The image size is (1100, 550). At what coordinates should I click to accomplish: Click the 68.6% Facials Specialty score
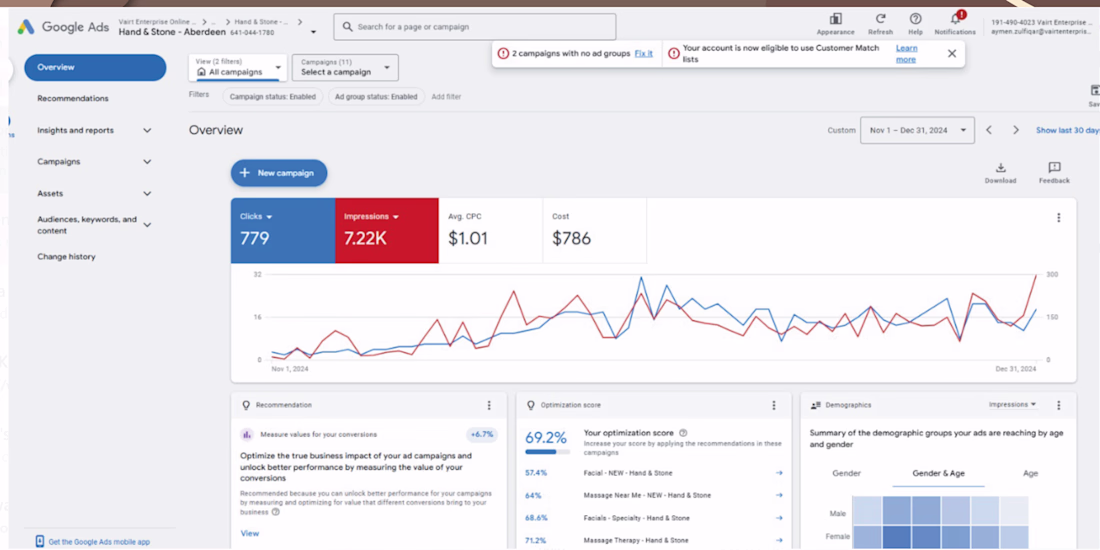(x=536, y=518)
